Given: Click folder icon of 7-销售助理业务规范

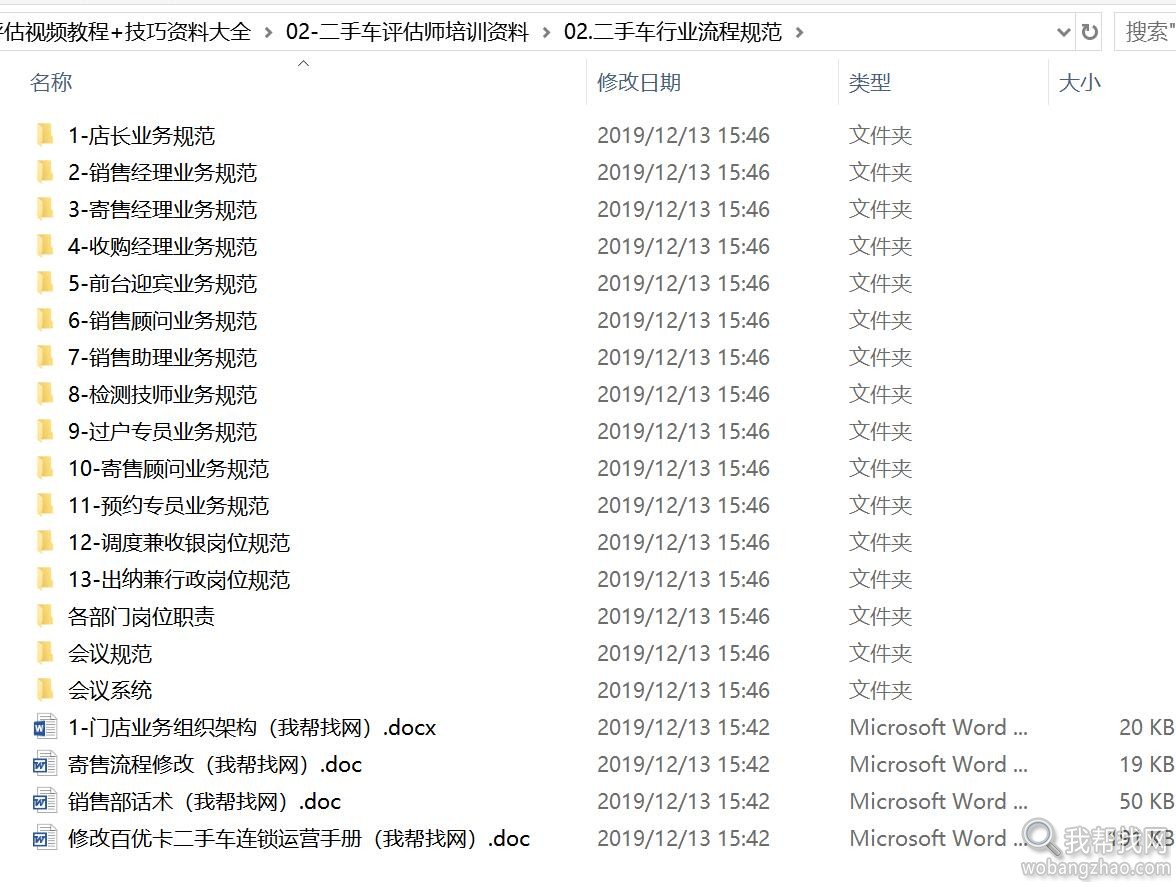Looking at the screenshot, I should tap(45, 357).
